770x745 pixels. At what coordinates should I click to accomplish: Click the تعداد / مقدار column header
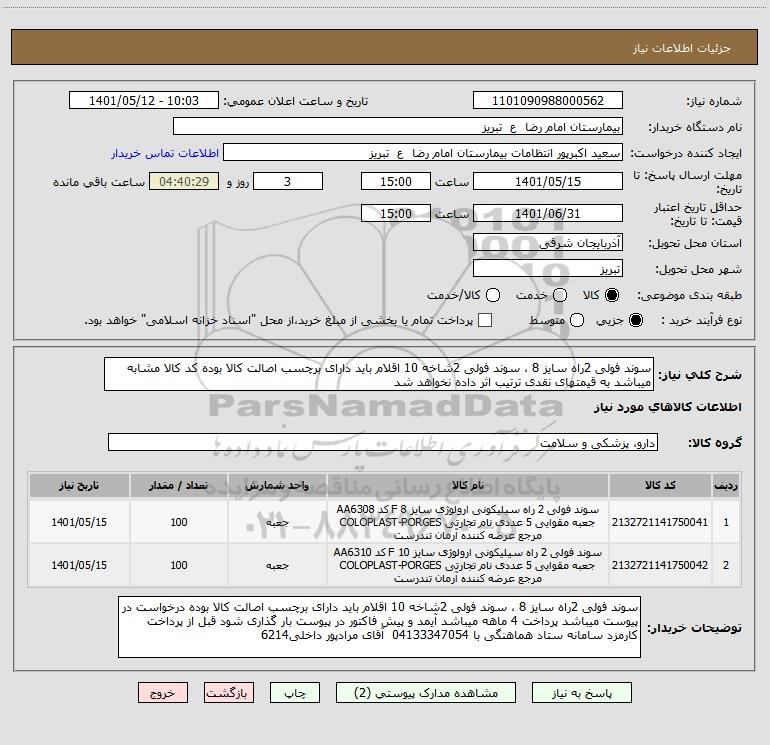179,486
